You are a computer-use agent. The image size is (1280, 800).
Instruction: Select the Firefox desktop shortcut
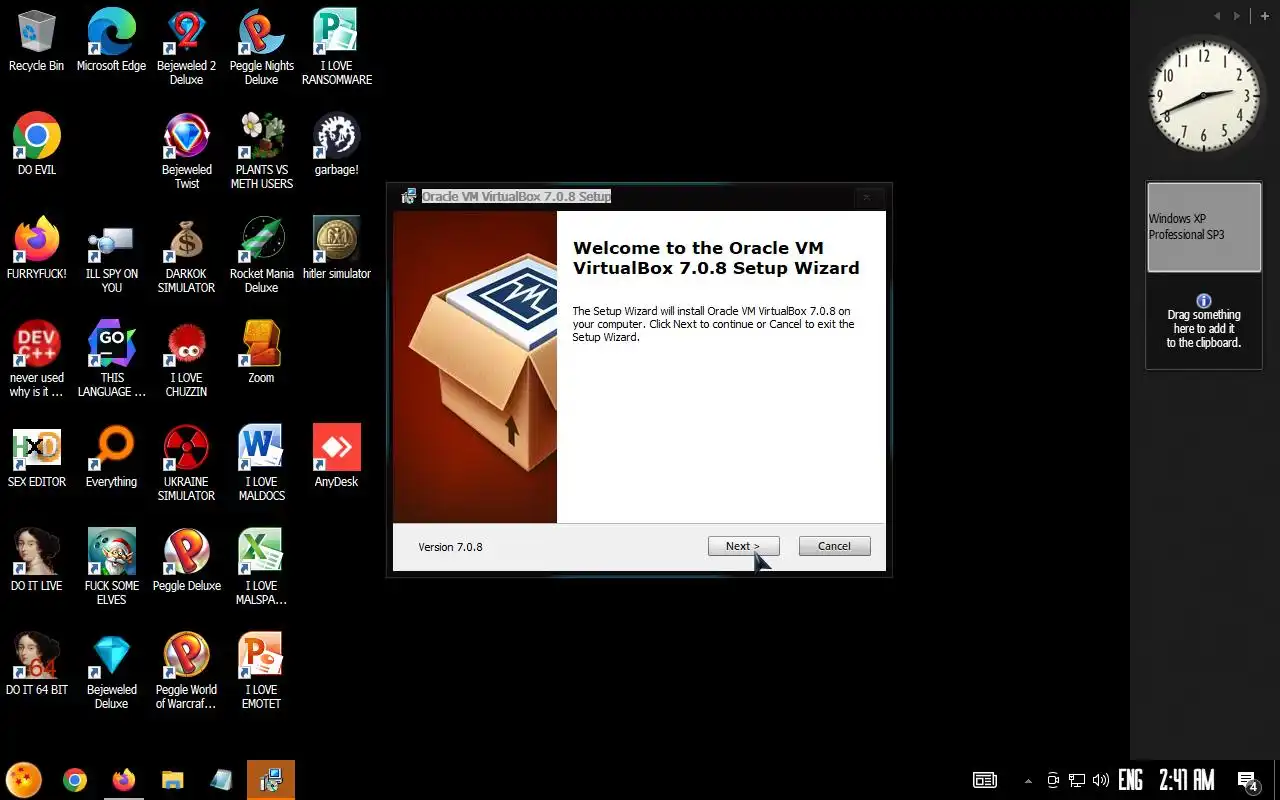36,248
